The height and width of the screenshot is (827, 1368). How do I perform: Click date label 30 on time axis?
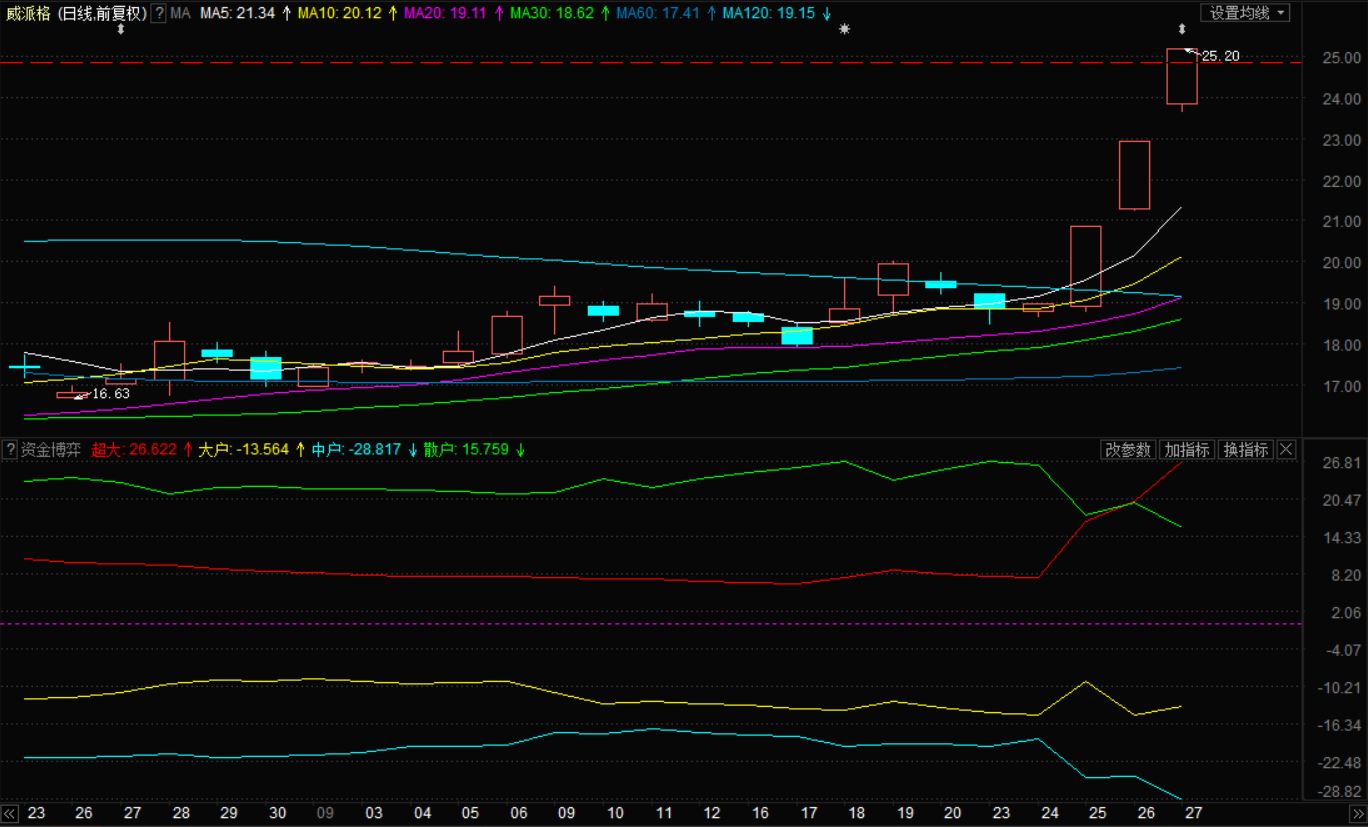[277, 813]
